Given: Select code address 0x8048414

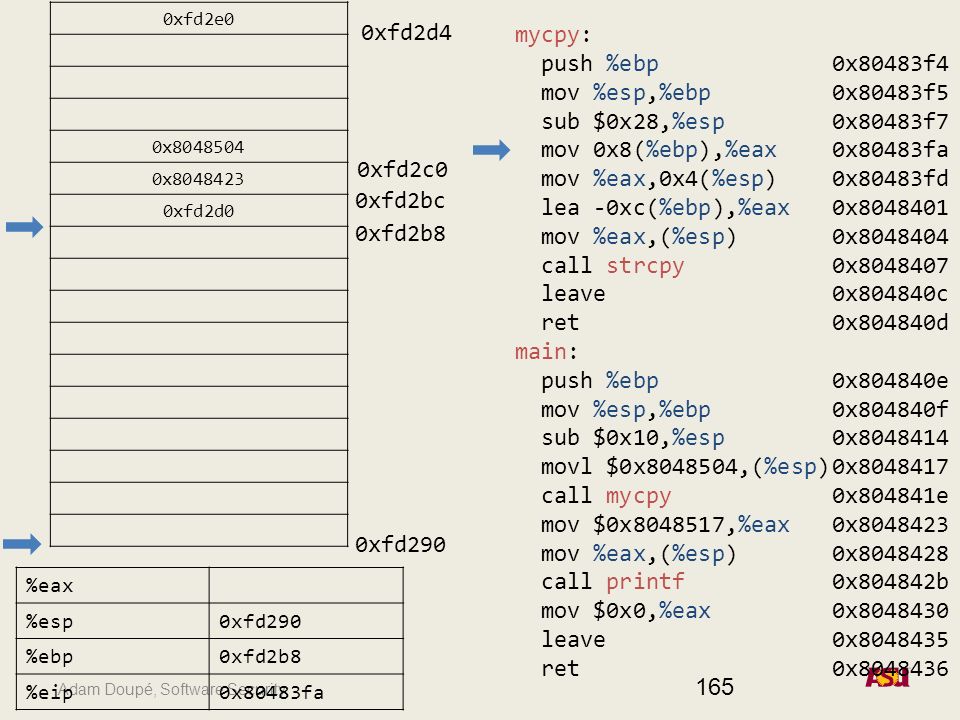Looking at the screenshot, I should pyautogui.click(x=890, y=438).
